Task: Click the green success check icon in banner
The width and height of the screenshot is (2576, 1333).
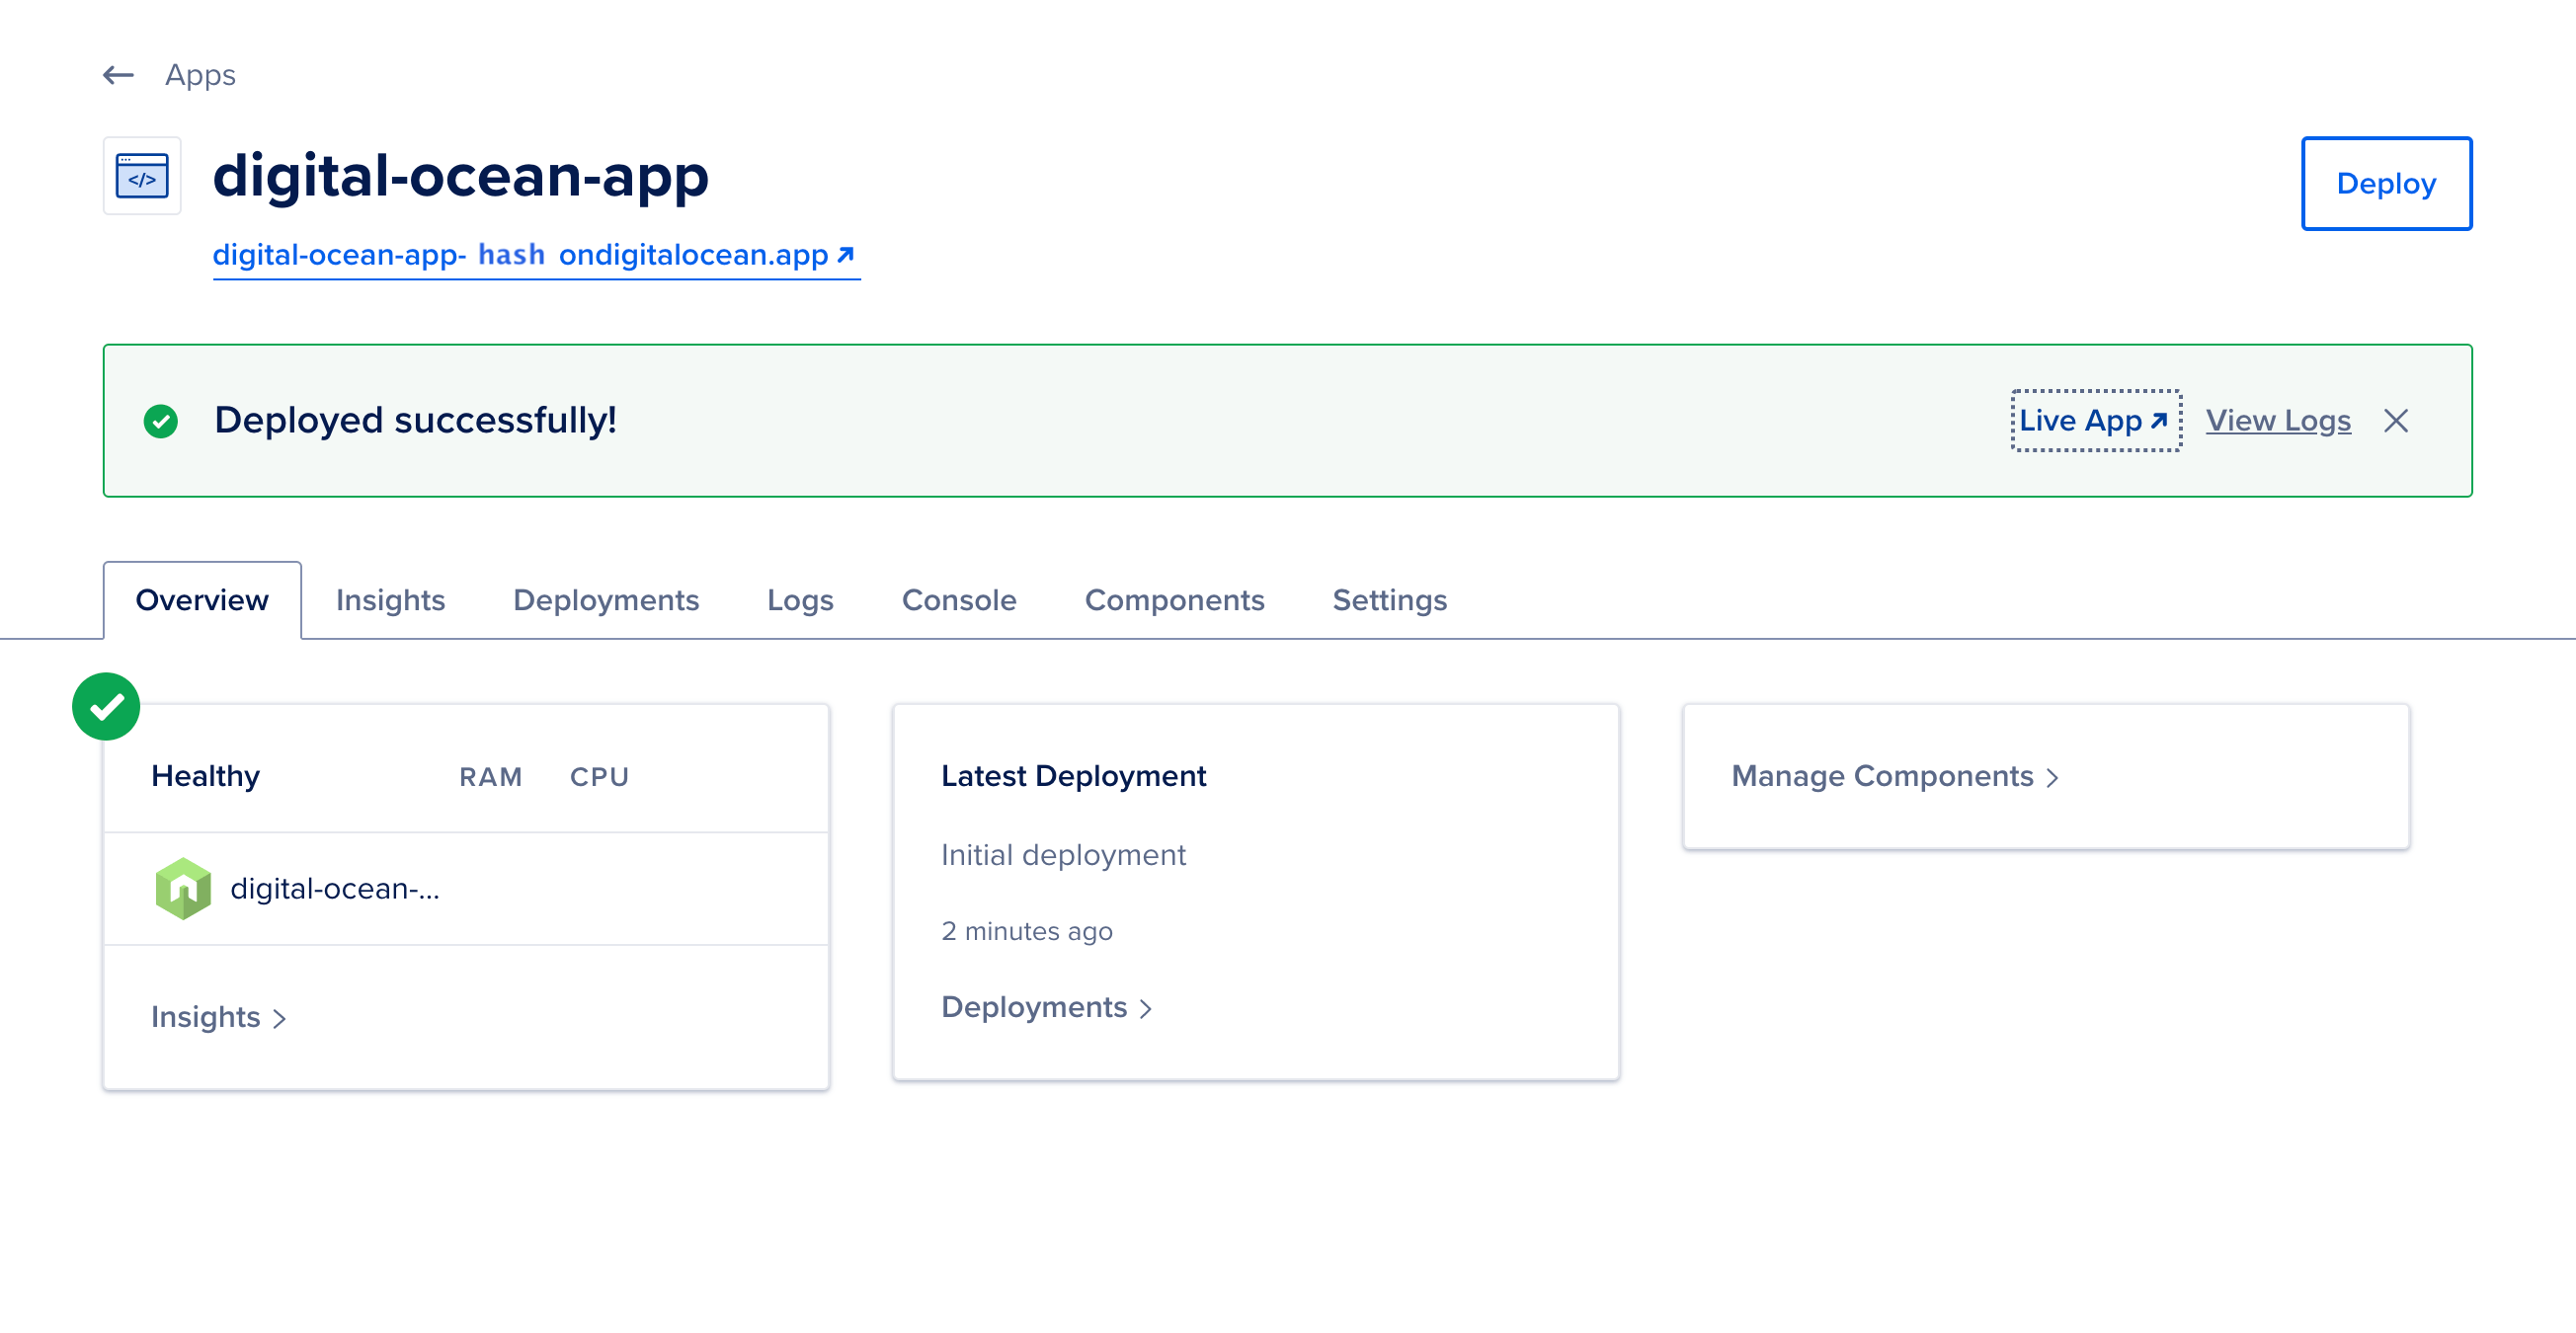Action: click(x=162, y=420)
